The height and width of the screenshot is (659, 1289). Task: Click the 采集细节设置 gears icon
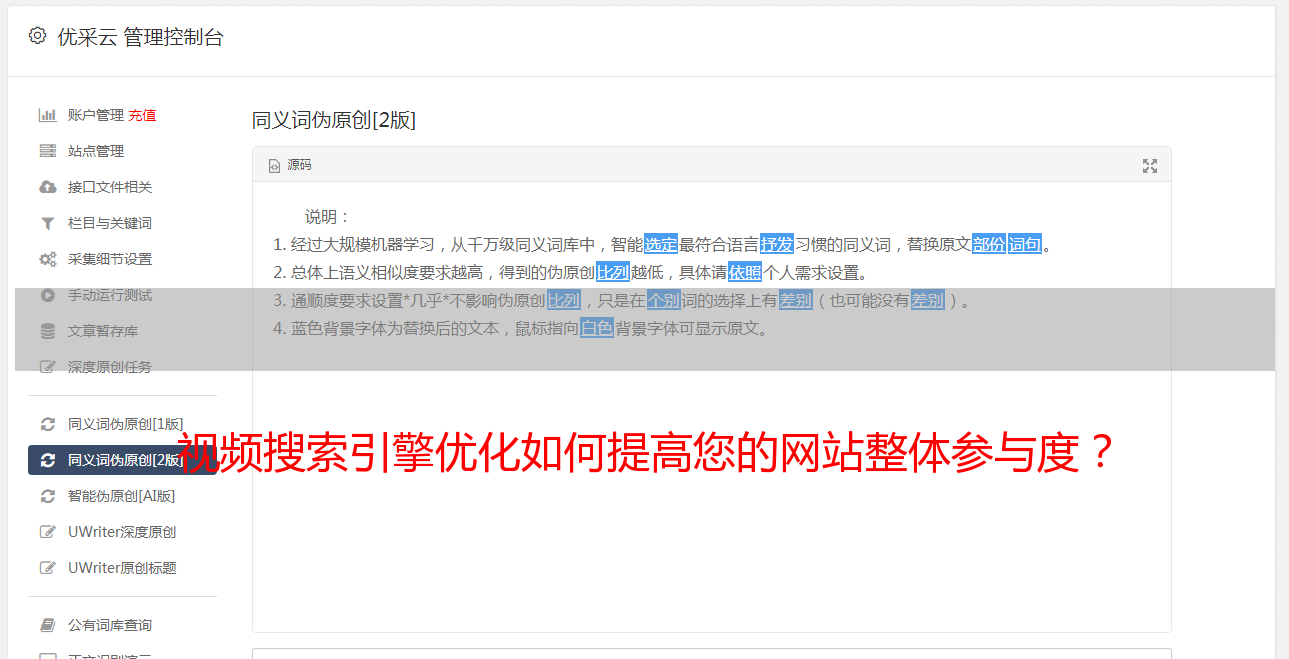[47, 259]
